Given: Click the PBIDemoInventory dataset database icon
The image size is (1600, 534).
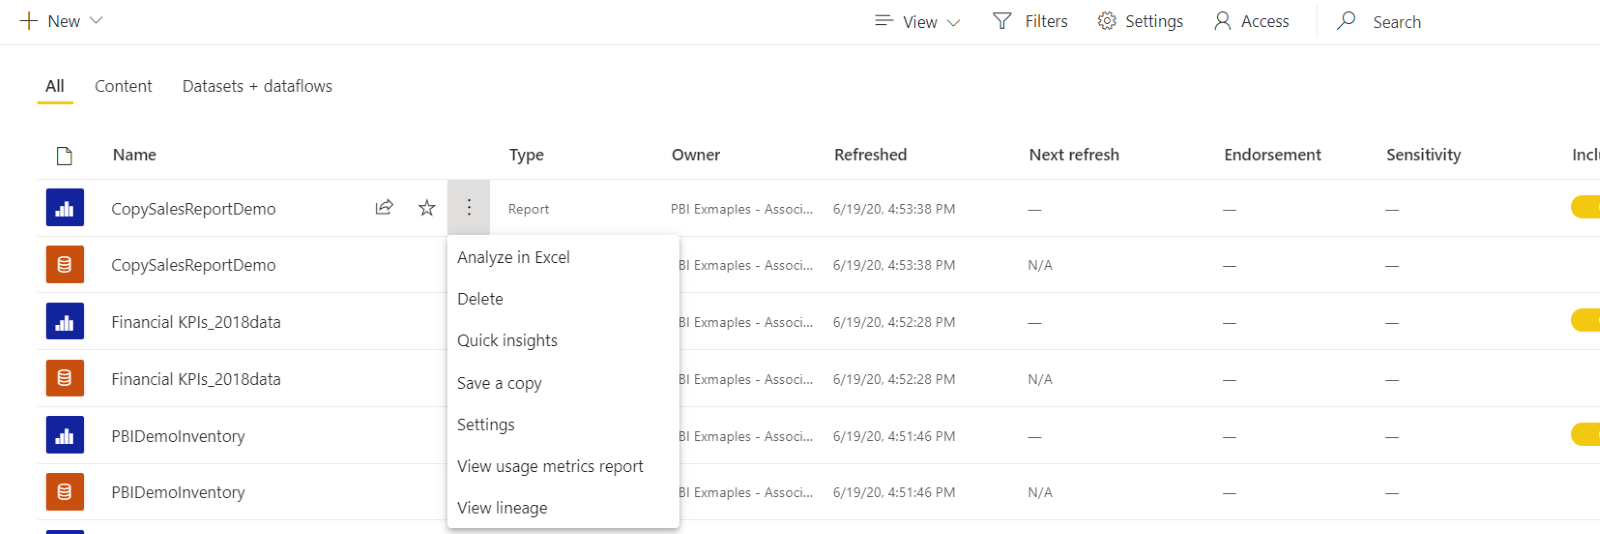Looking at the screenshot, I should (65, 492).
